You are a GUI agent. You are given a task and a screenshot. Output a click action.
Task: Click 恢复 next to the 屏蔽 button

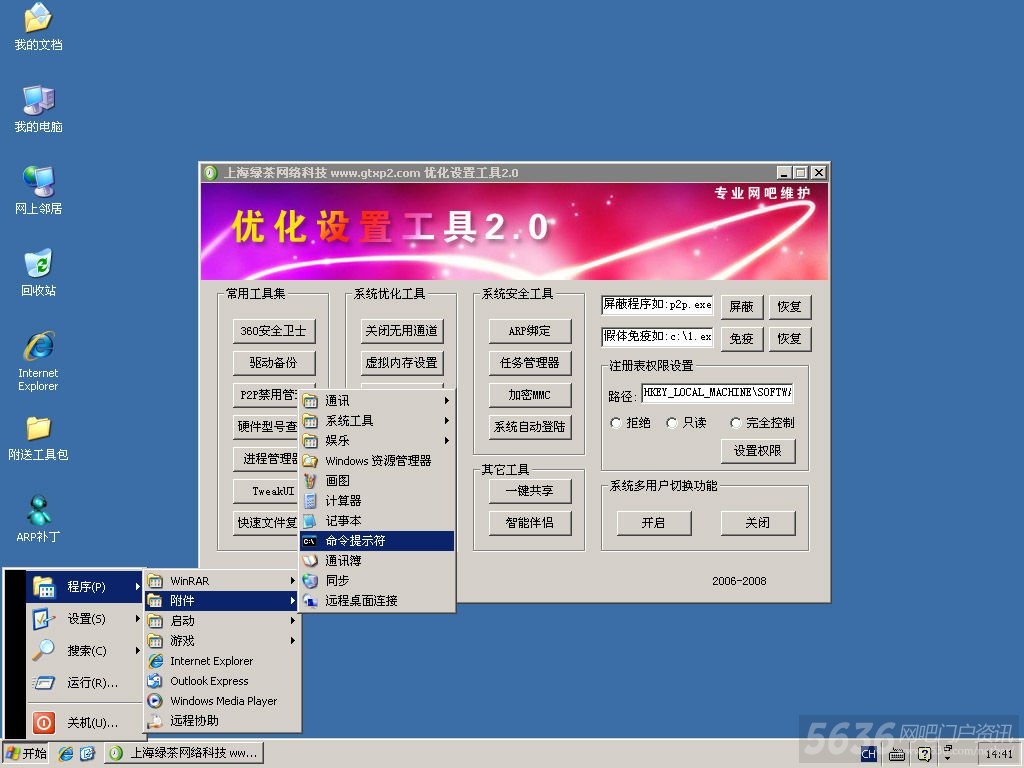click(x=790, y=306)
